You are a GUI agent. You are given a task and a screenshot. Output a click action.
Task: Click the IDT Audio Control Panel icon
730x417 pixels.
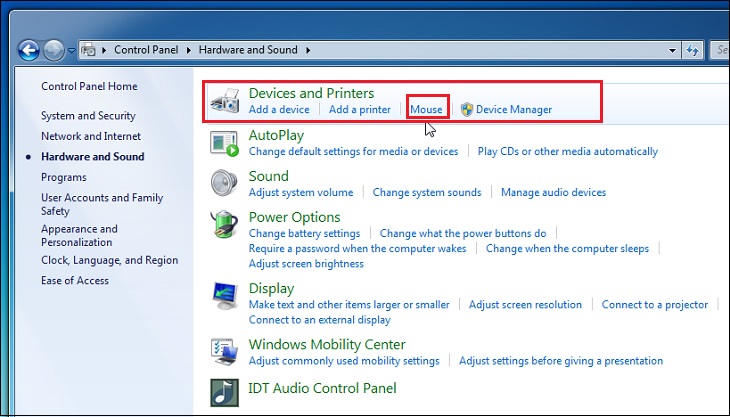click(224, 393)
